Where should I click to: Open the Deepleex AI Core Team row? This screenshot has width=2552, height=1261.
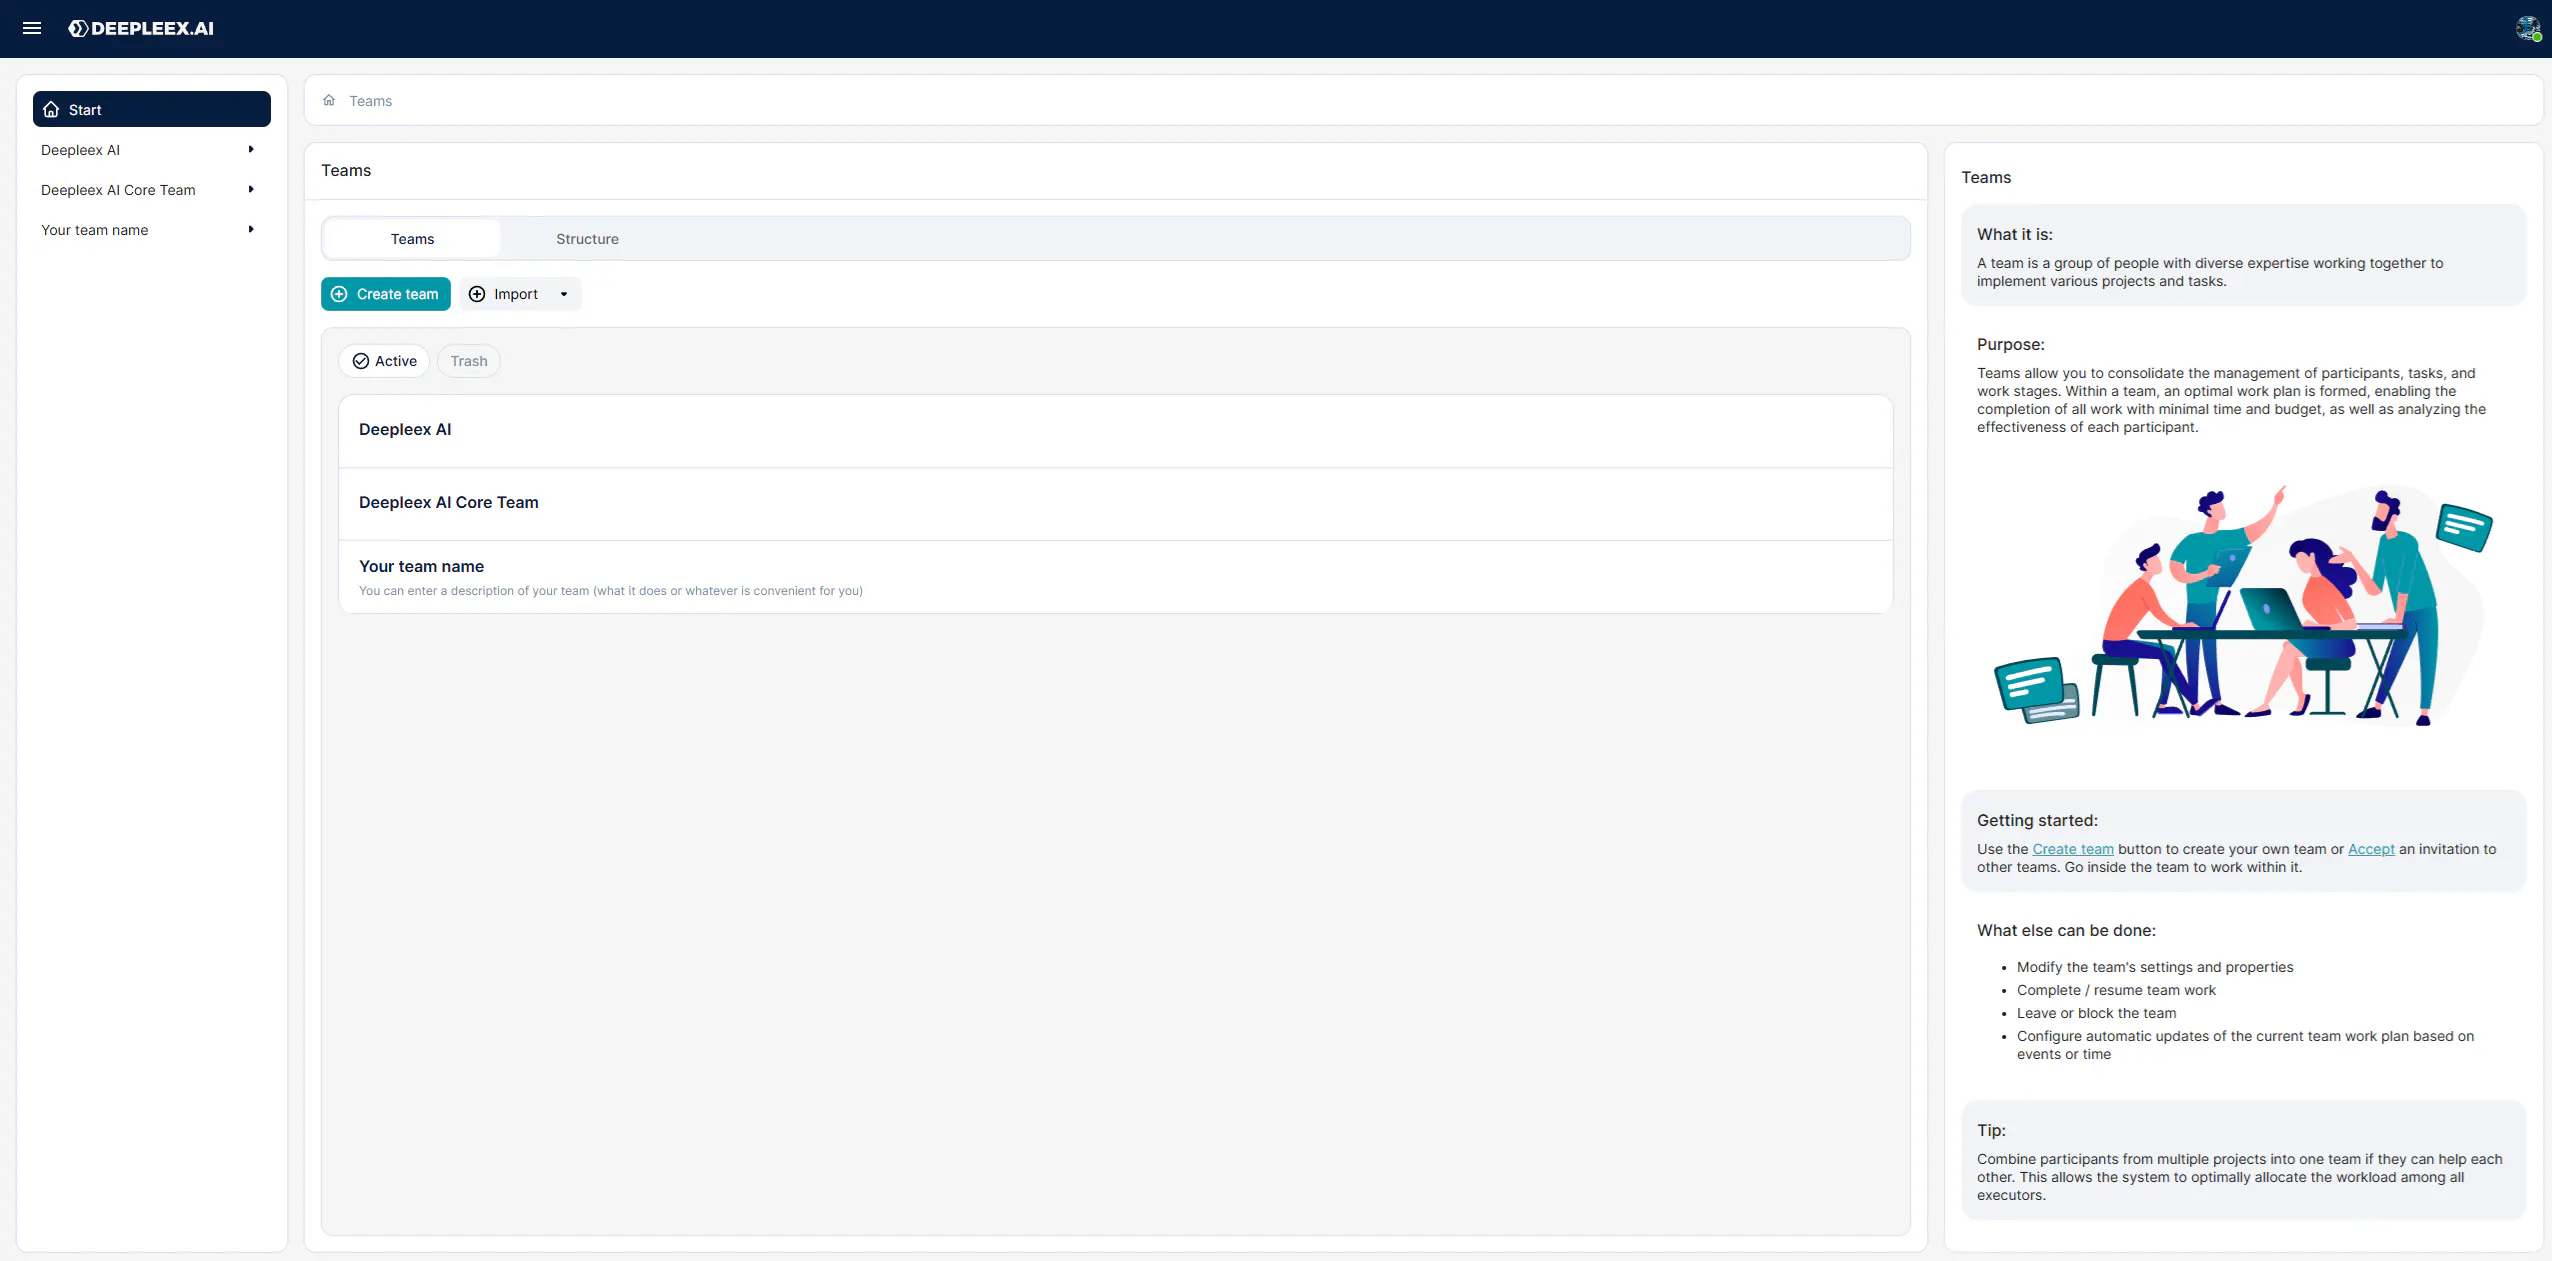click(1116, 504)
